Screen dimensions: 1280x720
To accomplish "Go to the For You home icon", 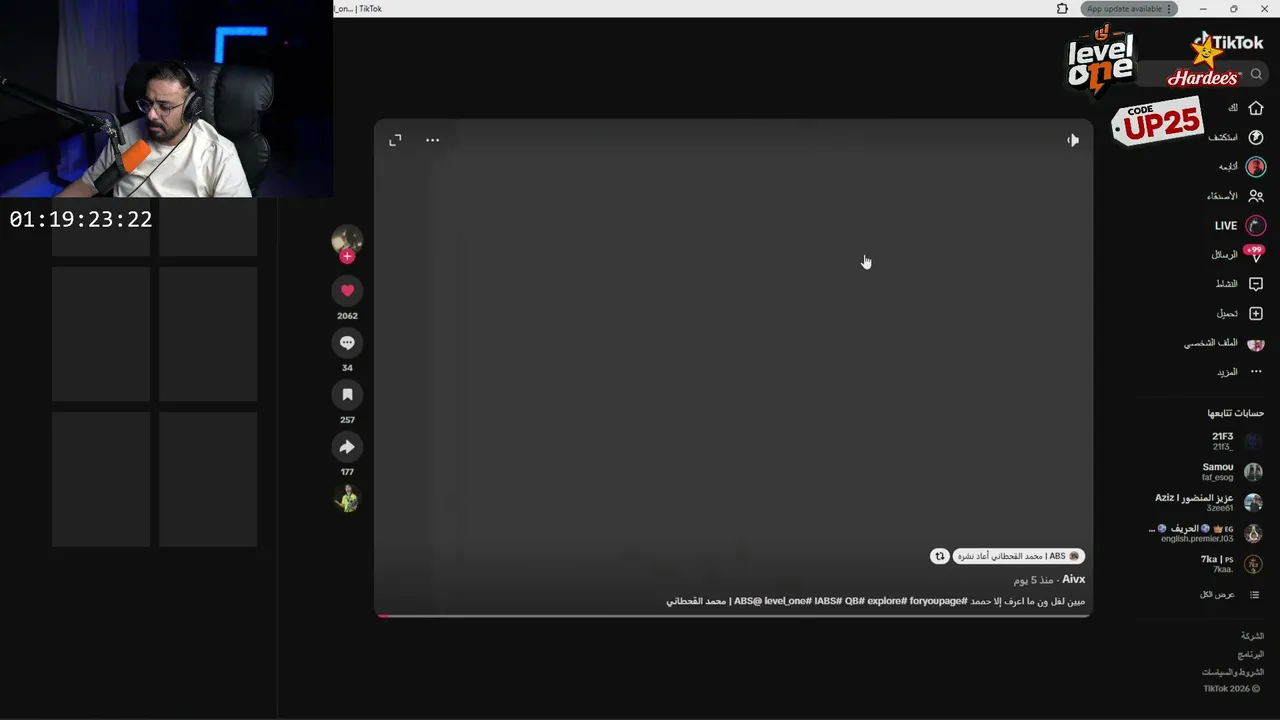I will 1256,108.
